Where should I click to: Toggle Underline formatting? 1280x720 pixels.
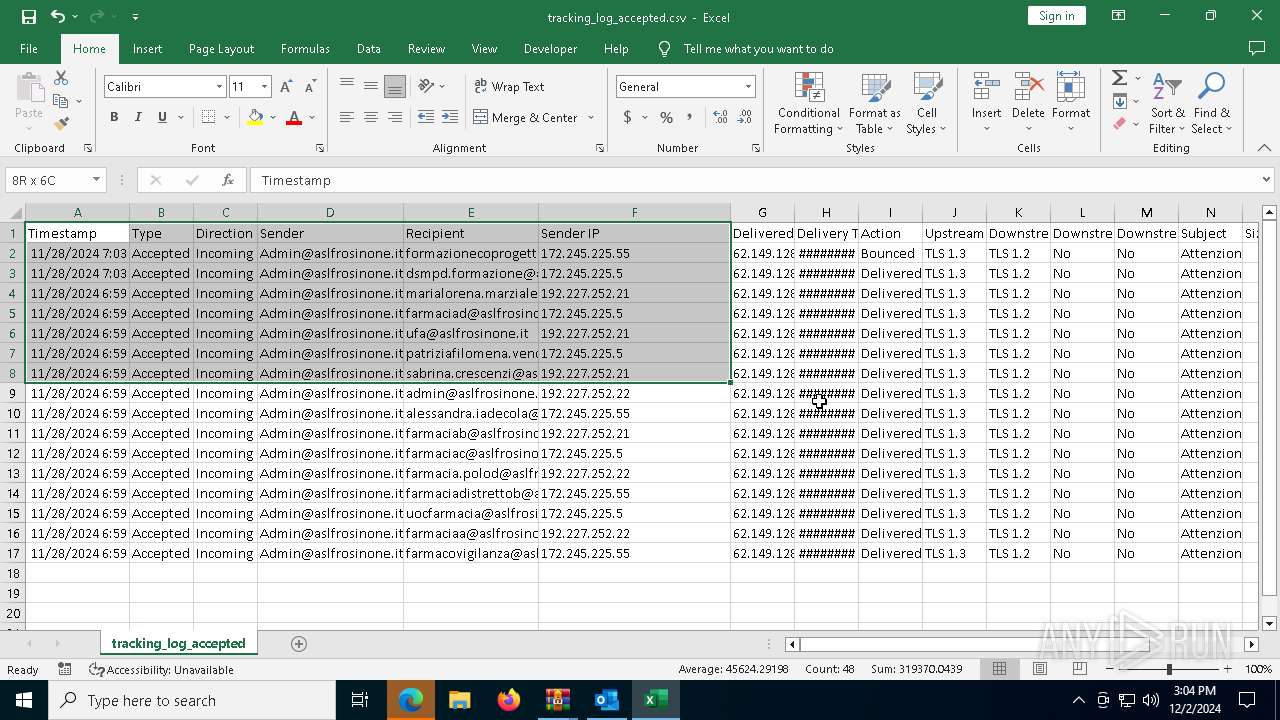point(162,117)
